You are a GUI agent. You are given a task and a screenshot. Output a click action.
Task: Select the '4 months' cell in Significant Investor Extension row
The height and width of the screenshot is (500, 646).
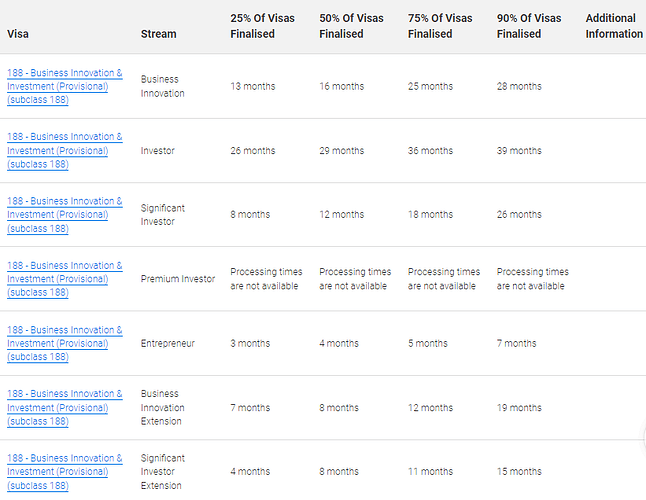click(x=250, y=472)
